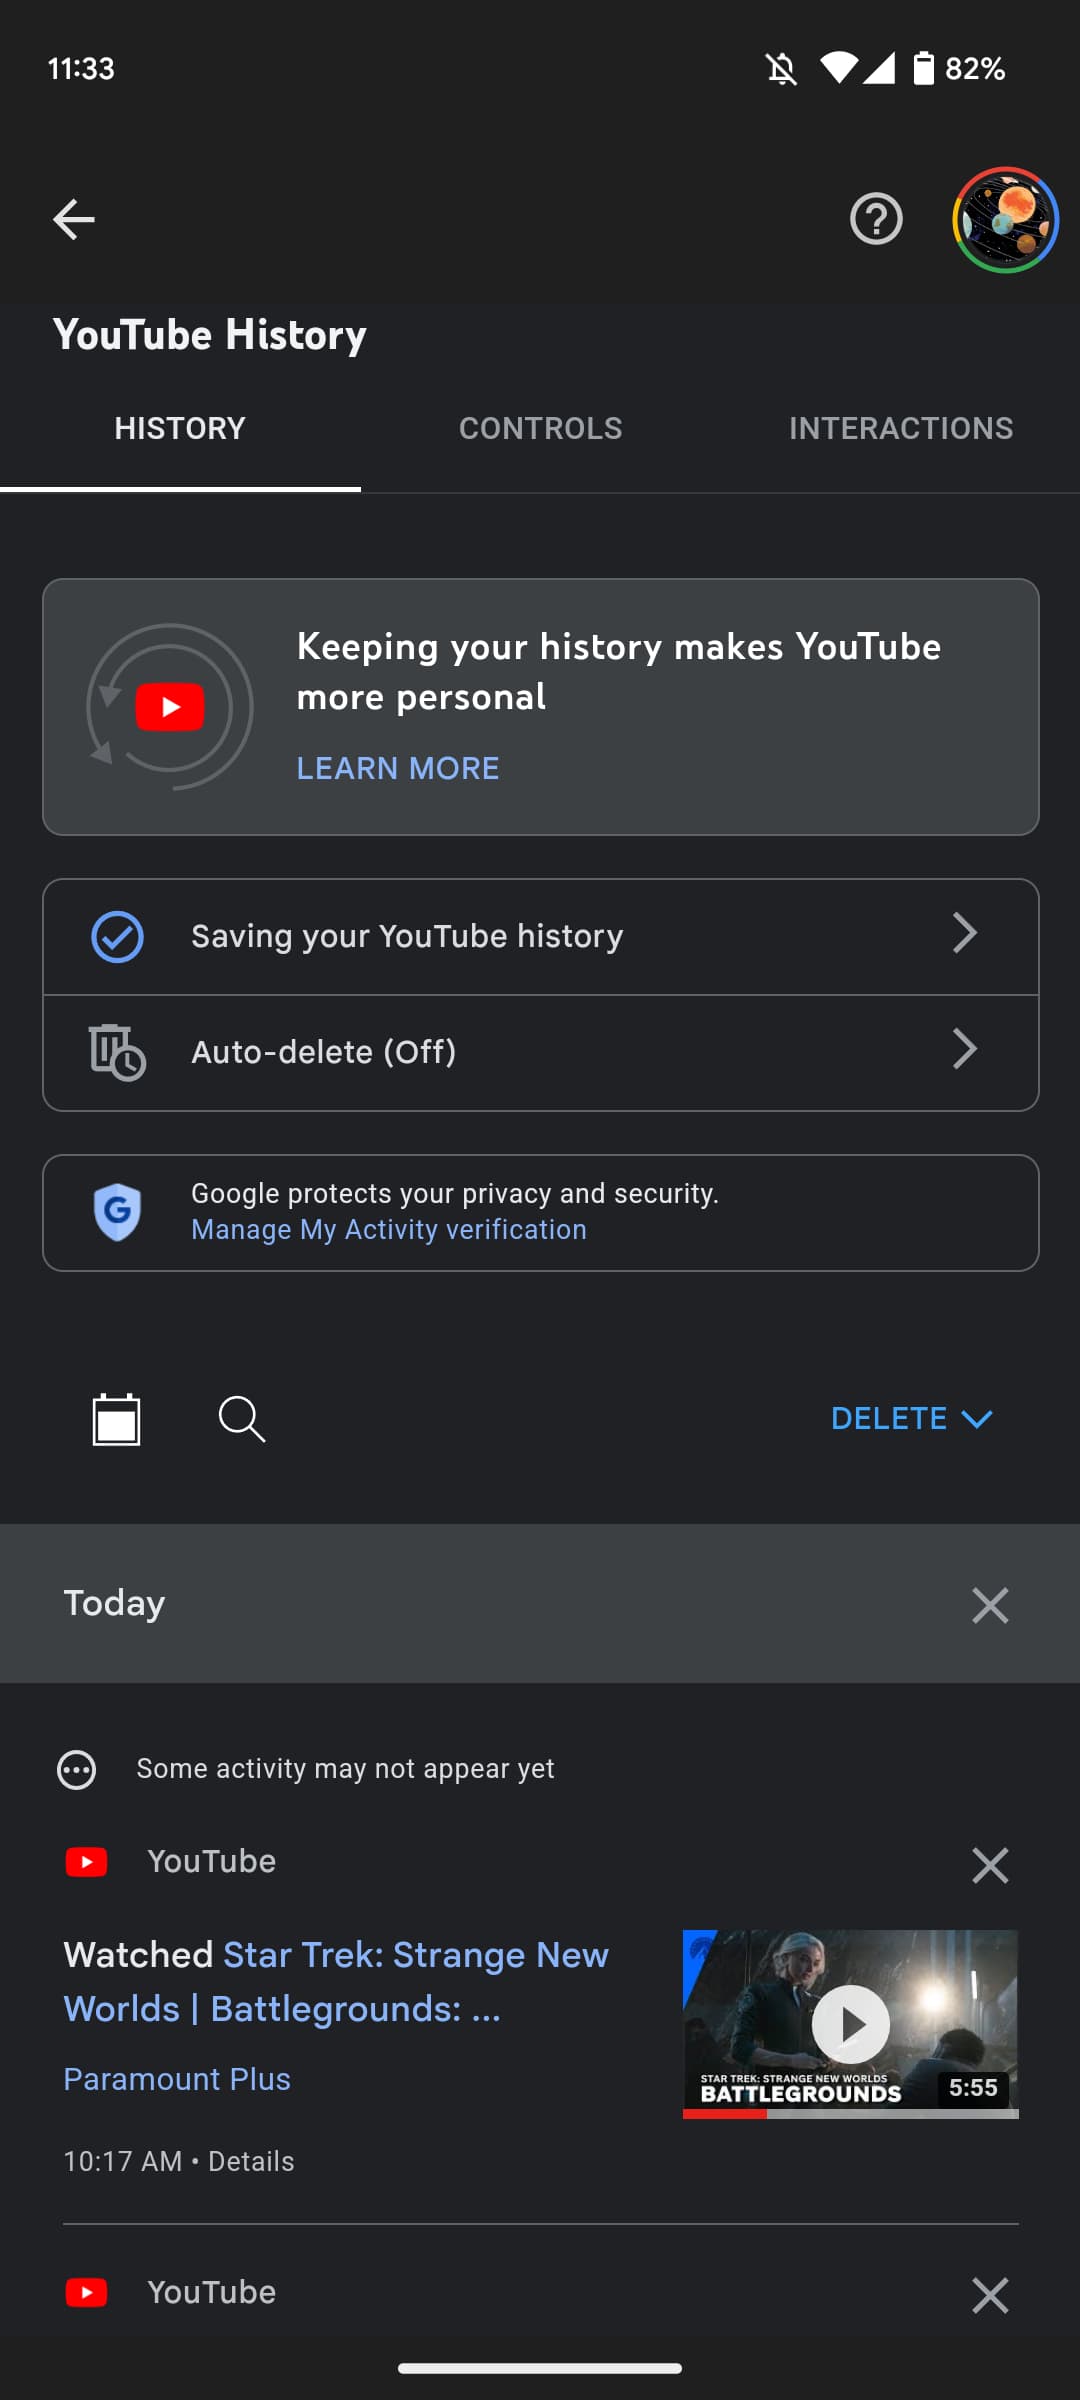
Task: Tap the back arrow icon
Action: tap(74, 220)
